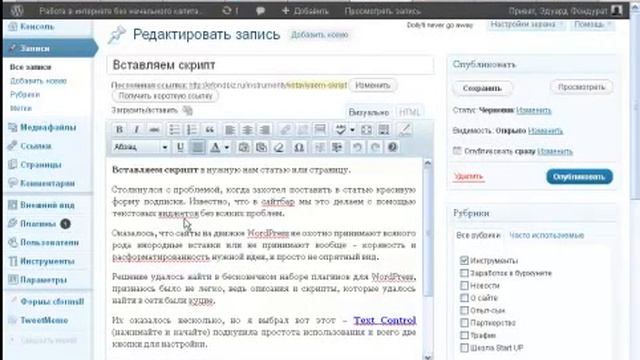Image resolution: width=640 pixels, height=360 pixels.
Task: Open the Text Control link in article
Action: pos(384,320)
